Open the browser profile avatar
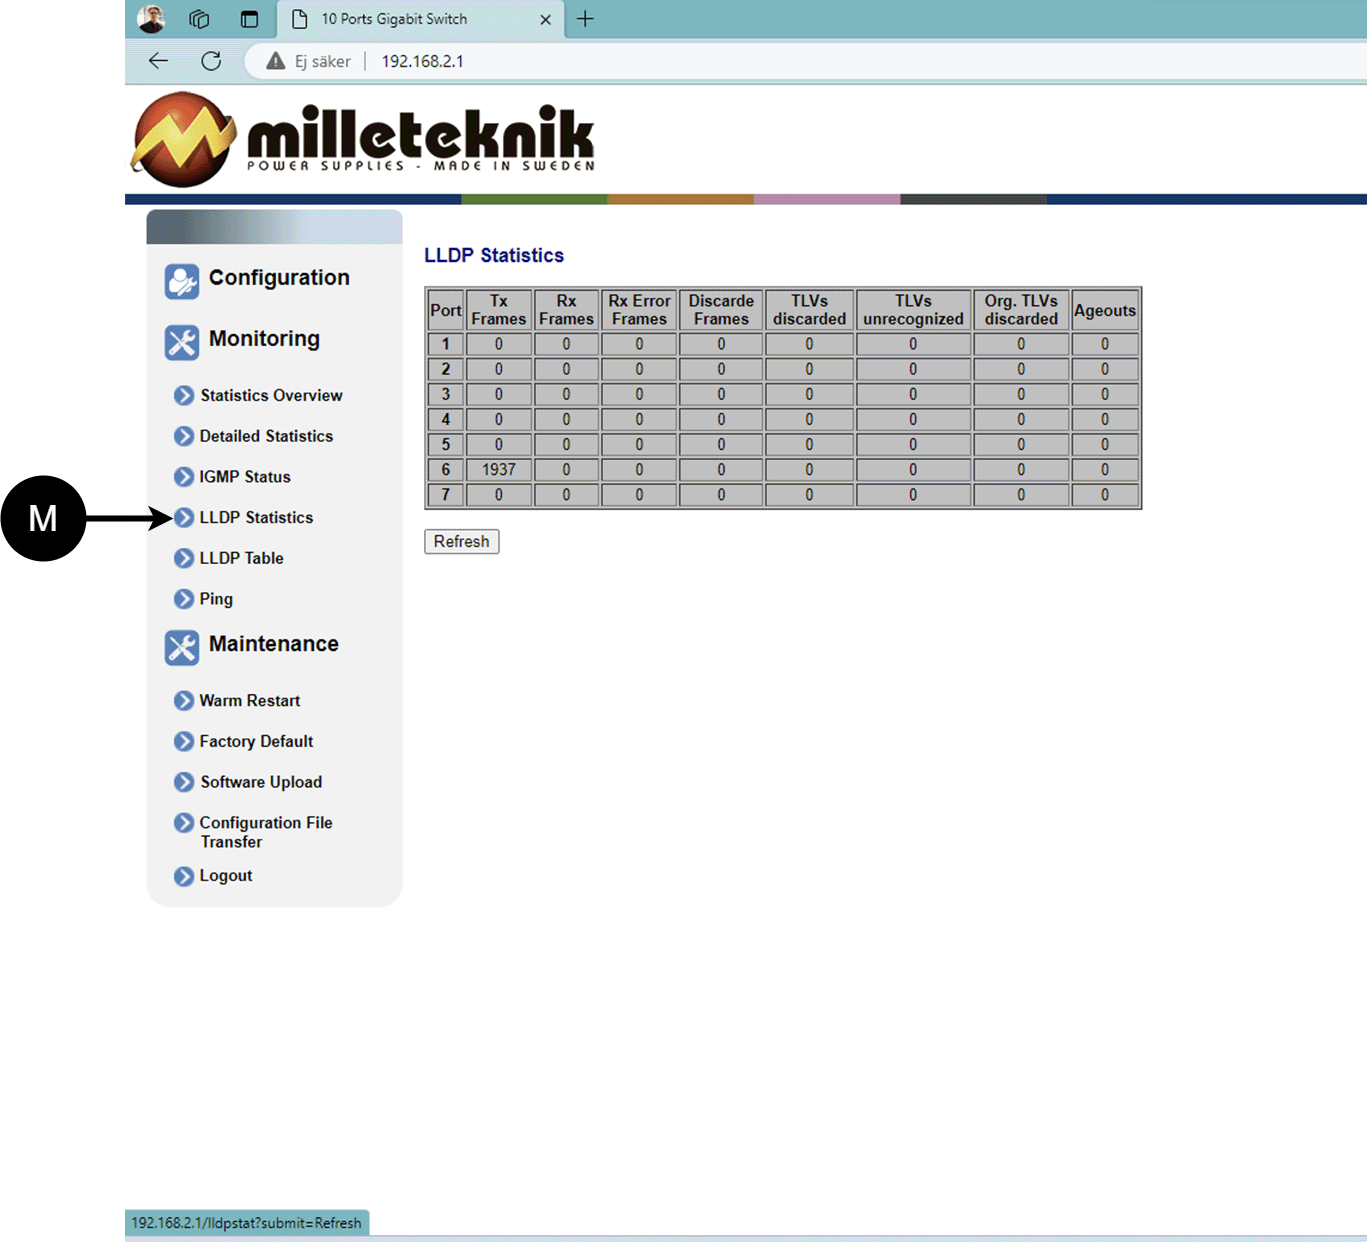Image resolution: width=1368 pixels, height=1244 pixels. [x=151, y=19]
